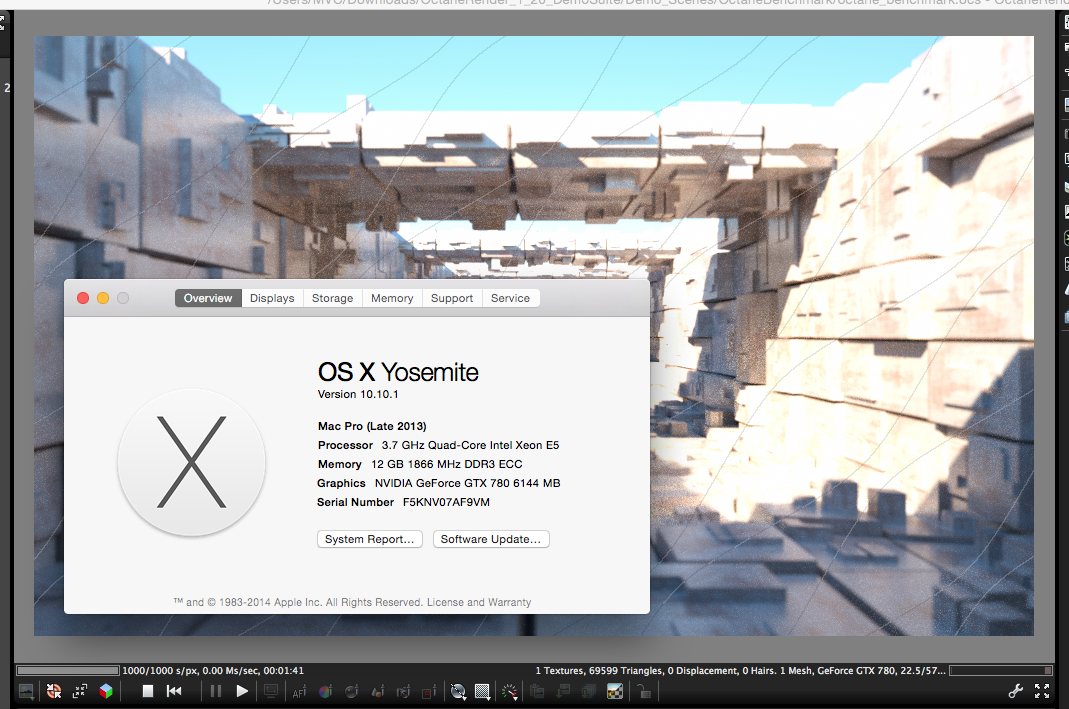
Task: Switch to the Displays tab
Action: (x=272, y=298)
